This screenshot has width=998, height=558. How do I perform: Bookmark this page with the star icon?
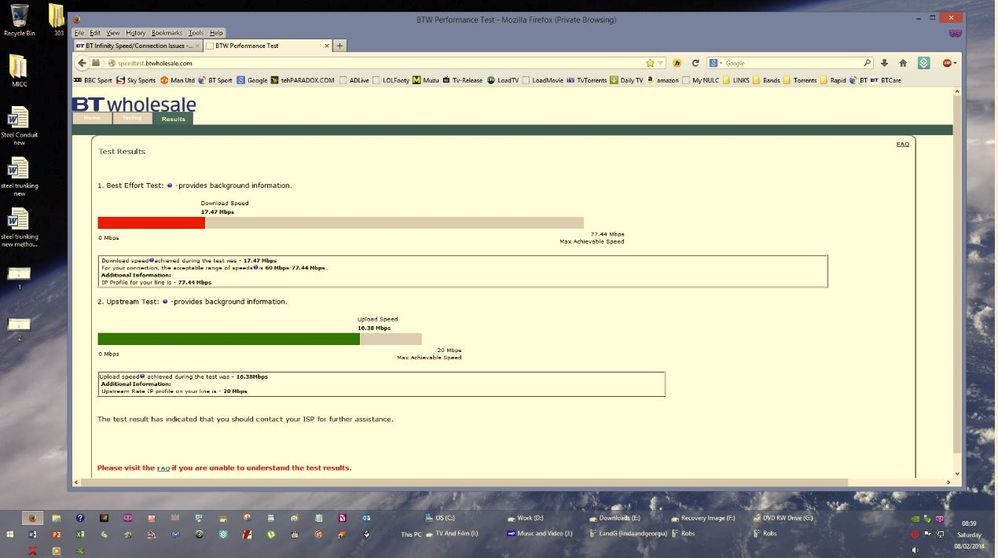pyautogui.click(x=650, y=63)
